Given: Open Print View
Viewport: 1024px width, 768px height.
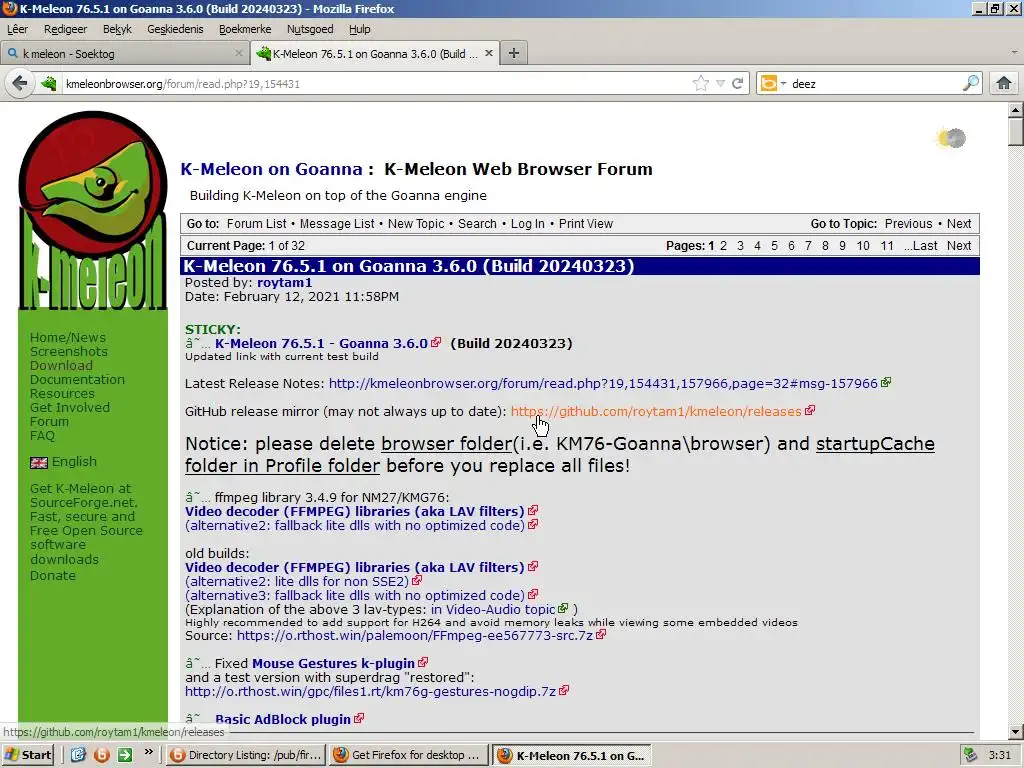Looking at the screenshot, I should coord(586,224).
